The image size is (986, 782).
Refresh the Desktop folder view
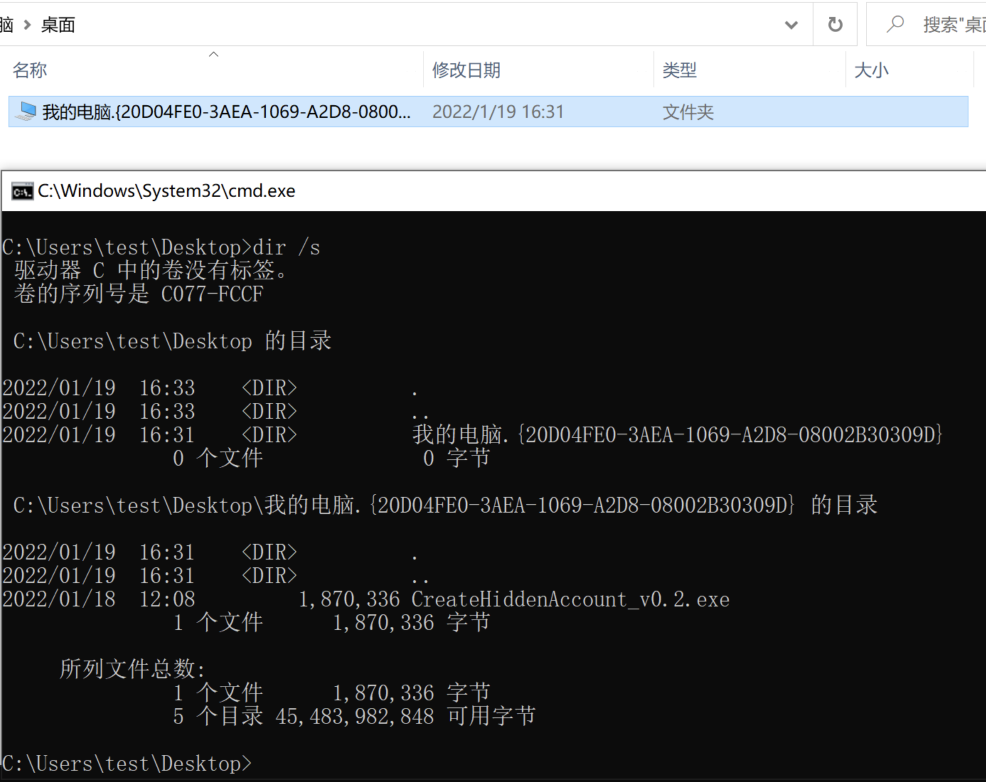(835, 25)
